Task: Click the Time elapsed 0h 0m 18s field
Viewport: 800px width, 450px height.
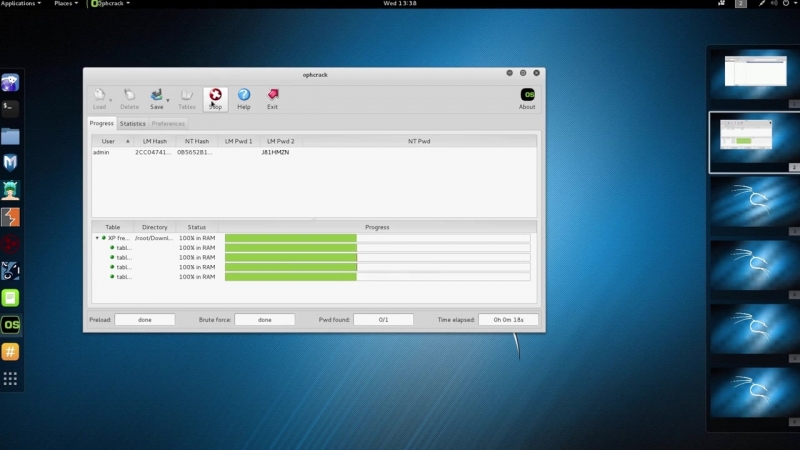Action: click(x=508, y=320)
